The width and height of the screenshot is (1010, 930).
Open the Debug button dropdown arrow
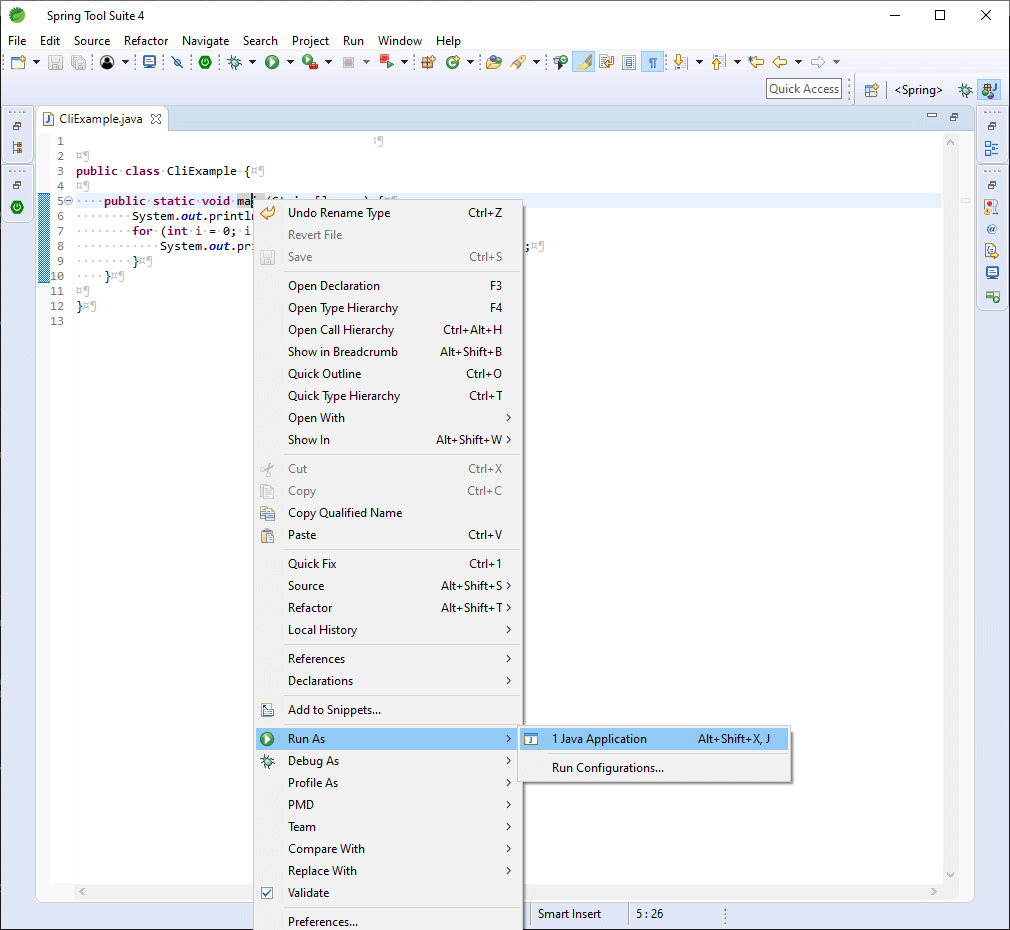(x=252, y=62)
